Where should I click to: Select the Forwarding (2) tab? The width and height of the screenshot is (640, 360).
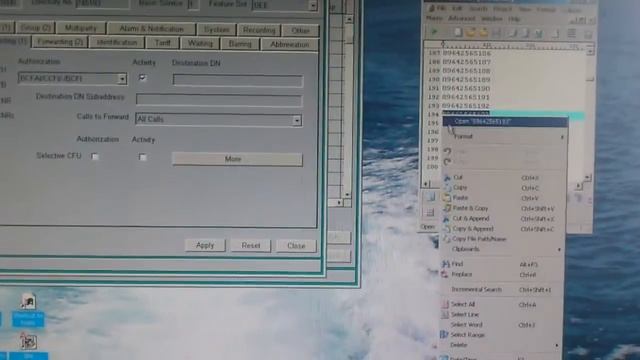(x=60, y=42)
